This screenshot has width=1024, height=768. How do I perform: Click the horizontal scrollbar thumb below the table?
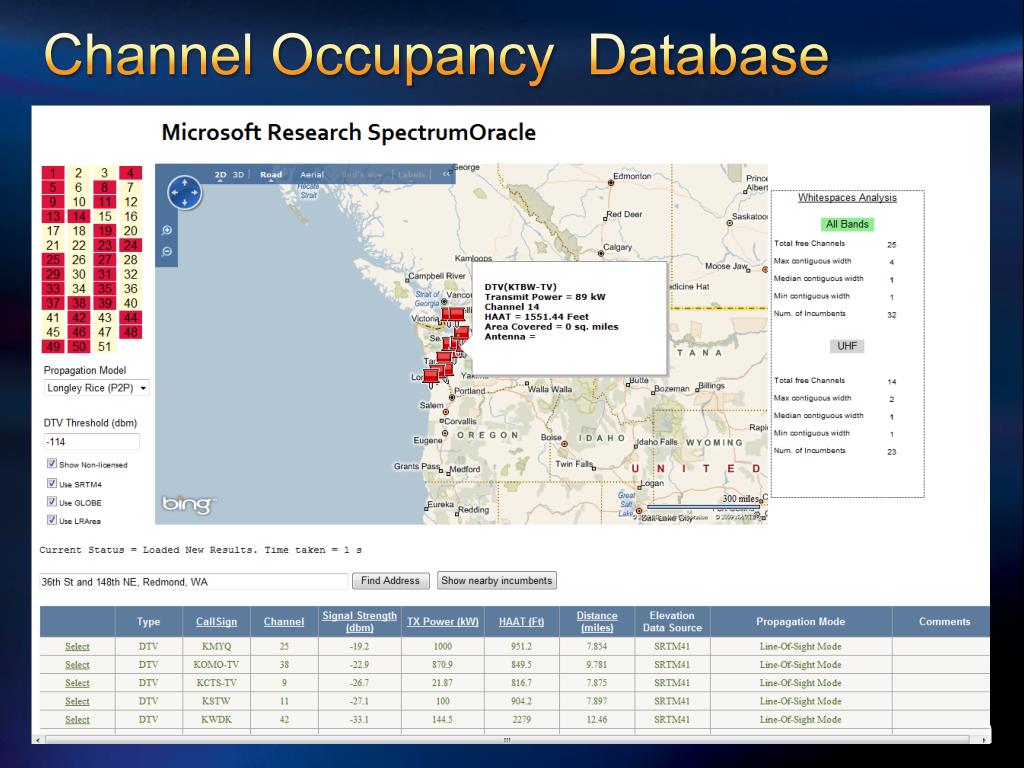507,740
